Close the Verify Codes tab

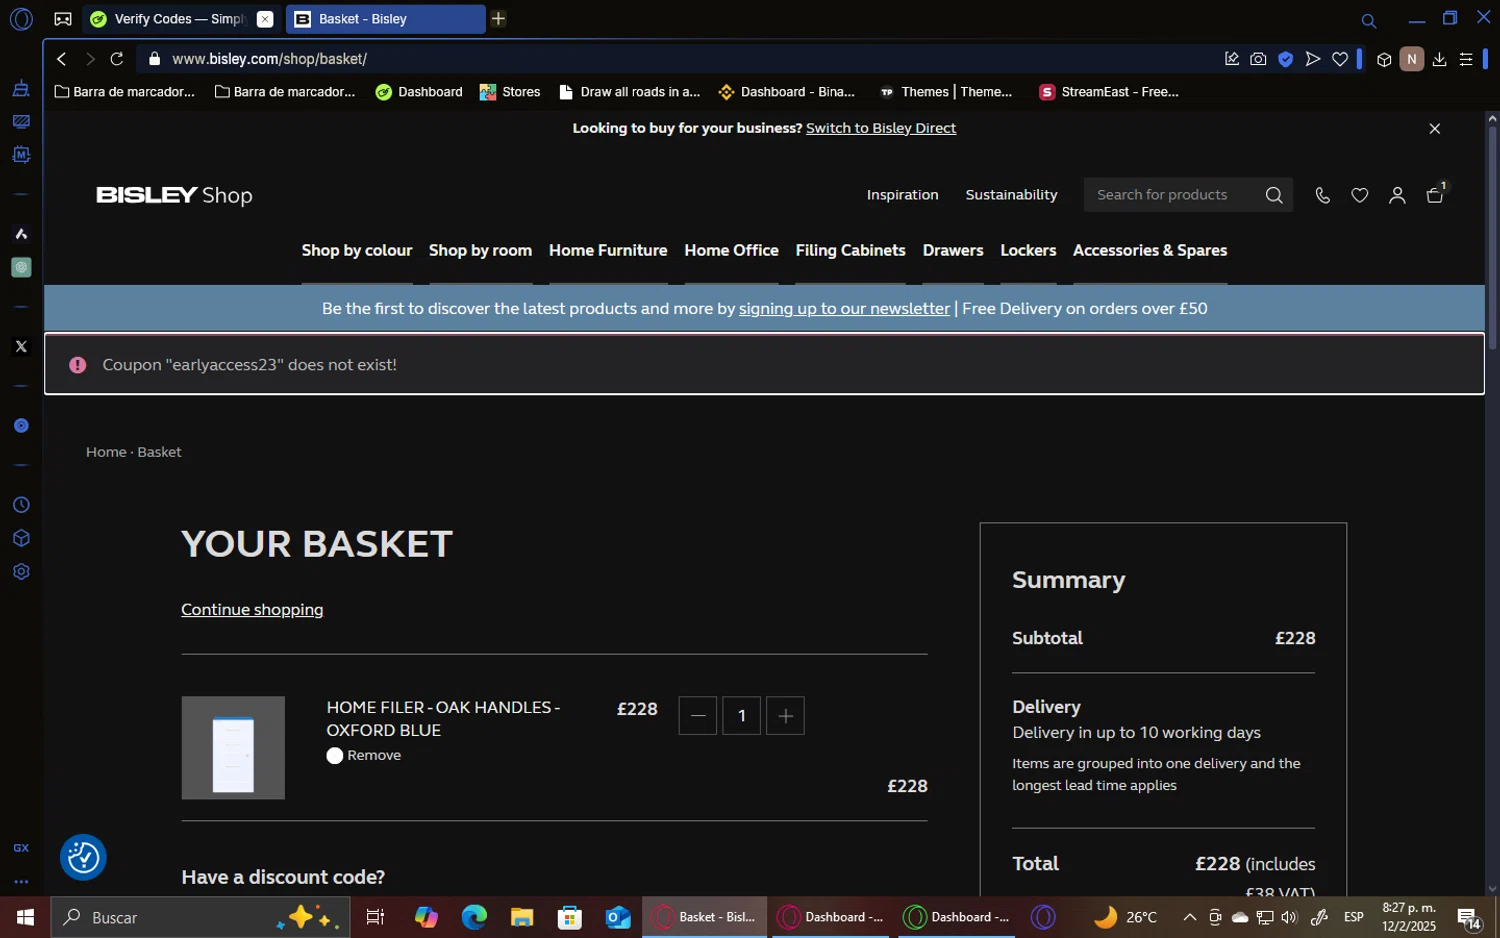click(265, 19)
